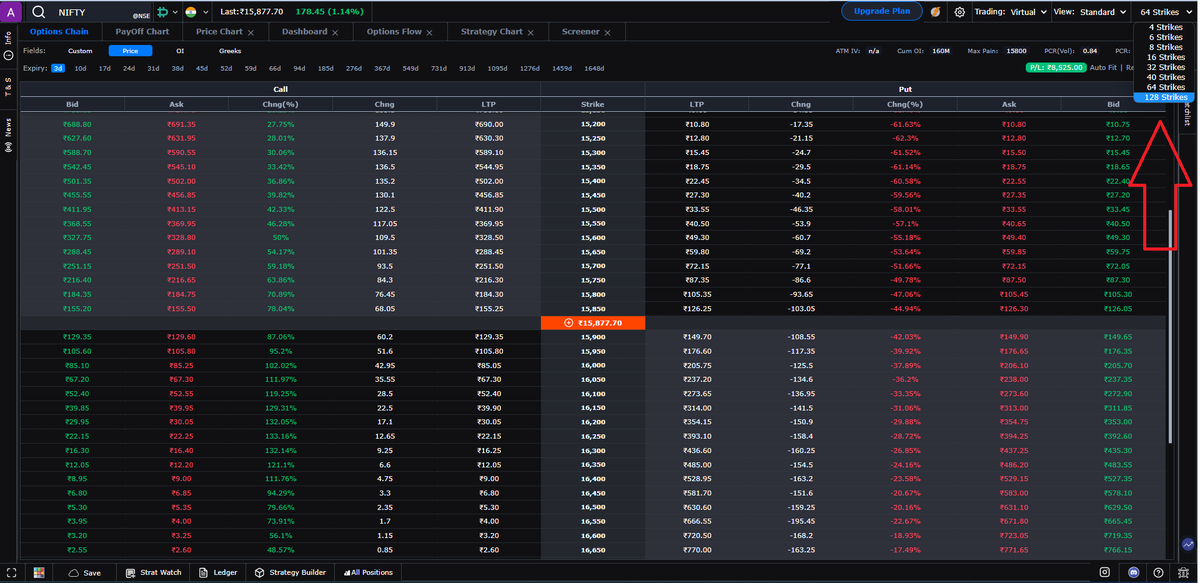
Task: Click the search magnifier icon
Action: pyautogui.click(x=38, y=12)
